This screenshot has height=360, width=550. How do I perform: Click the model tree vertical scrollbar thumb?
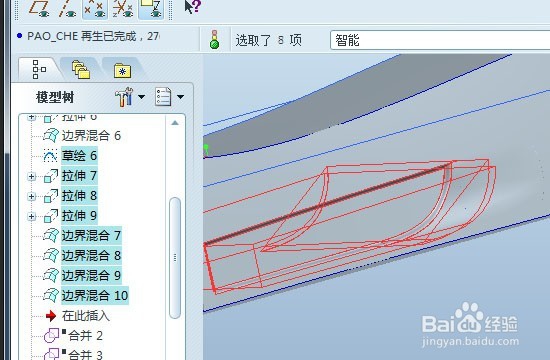pos(175,258)
